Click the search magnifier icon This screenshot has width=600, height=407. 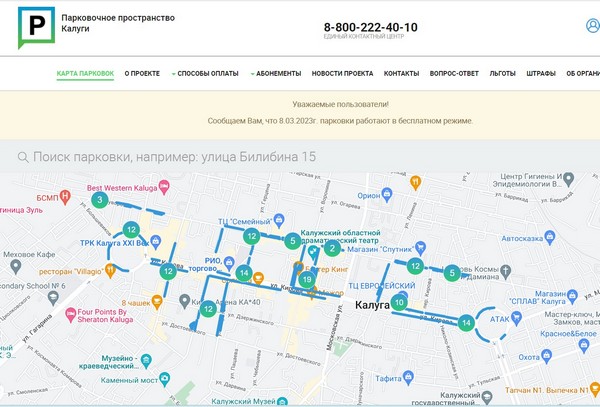(x=23, y=157)
